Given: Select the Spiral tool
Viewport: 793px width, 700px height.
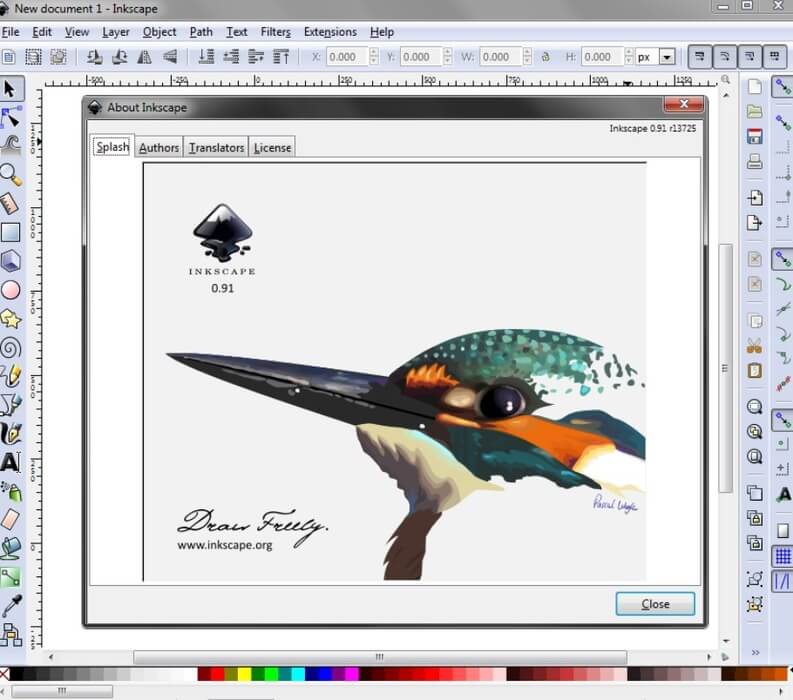Looking at the screenshot, I should 10,348.
